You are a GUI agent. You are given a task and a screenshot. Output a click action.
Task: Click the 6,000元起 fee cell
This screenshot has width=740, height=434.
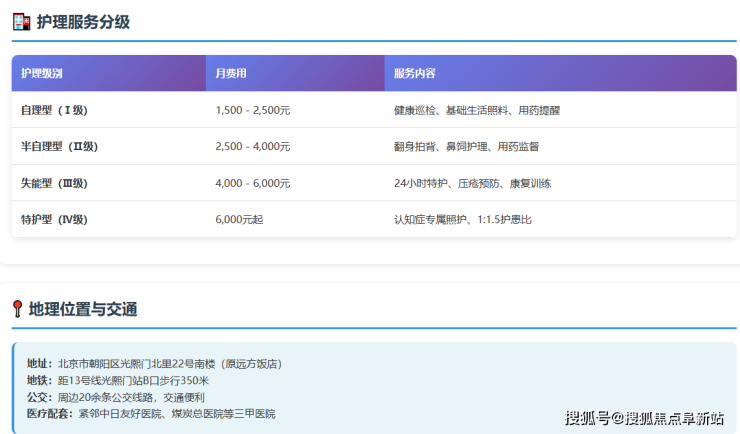click(x=239, y=219)
